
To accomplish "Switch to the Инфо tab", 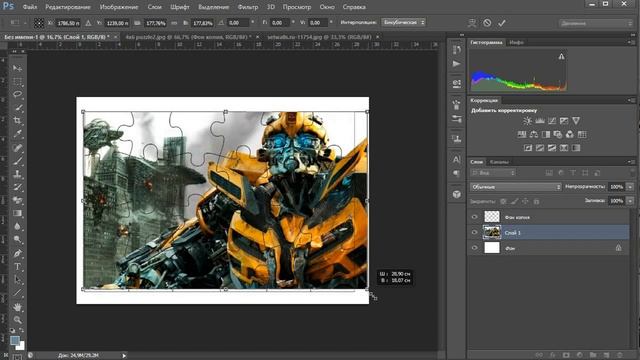I will 516,42.
